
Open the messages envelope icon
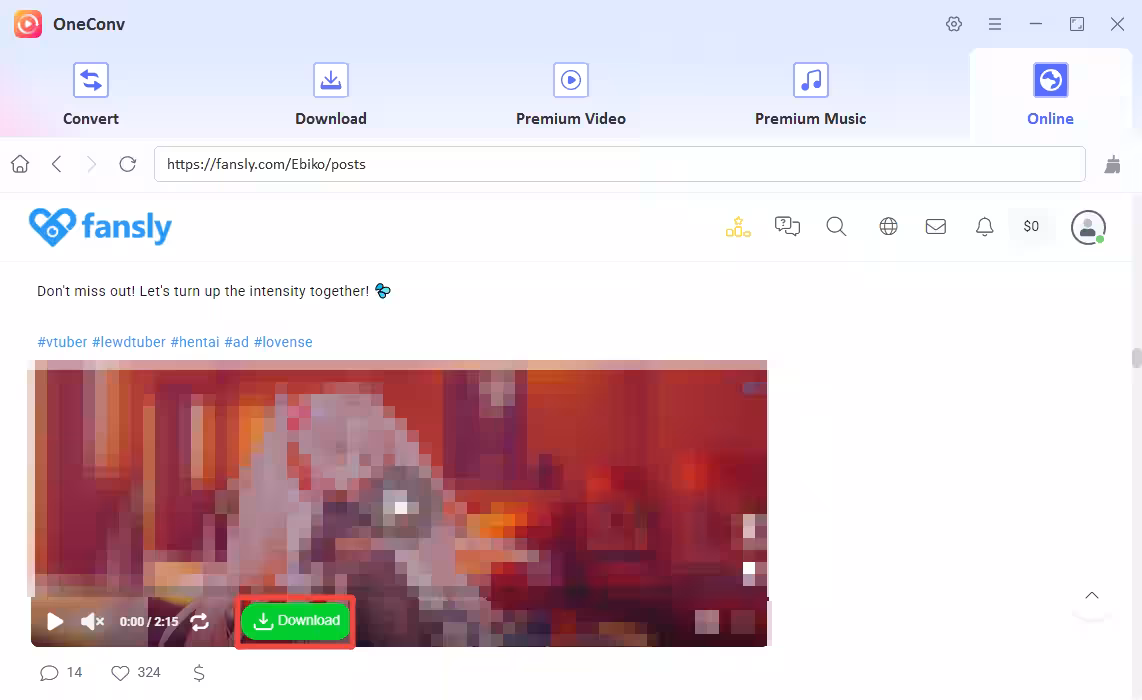tap(936, 227)
